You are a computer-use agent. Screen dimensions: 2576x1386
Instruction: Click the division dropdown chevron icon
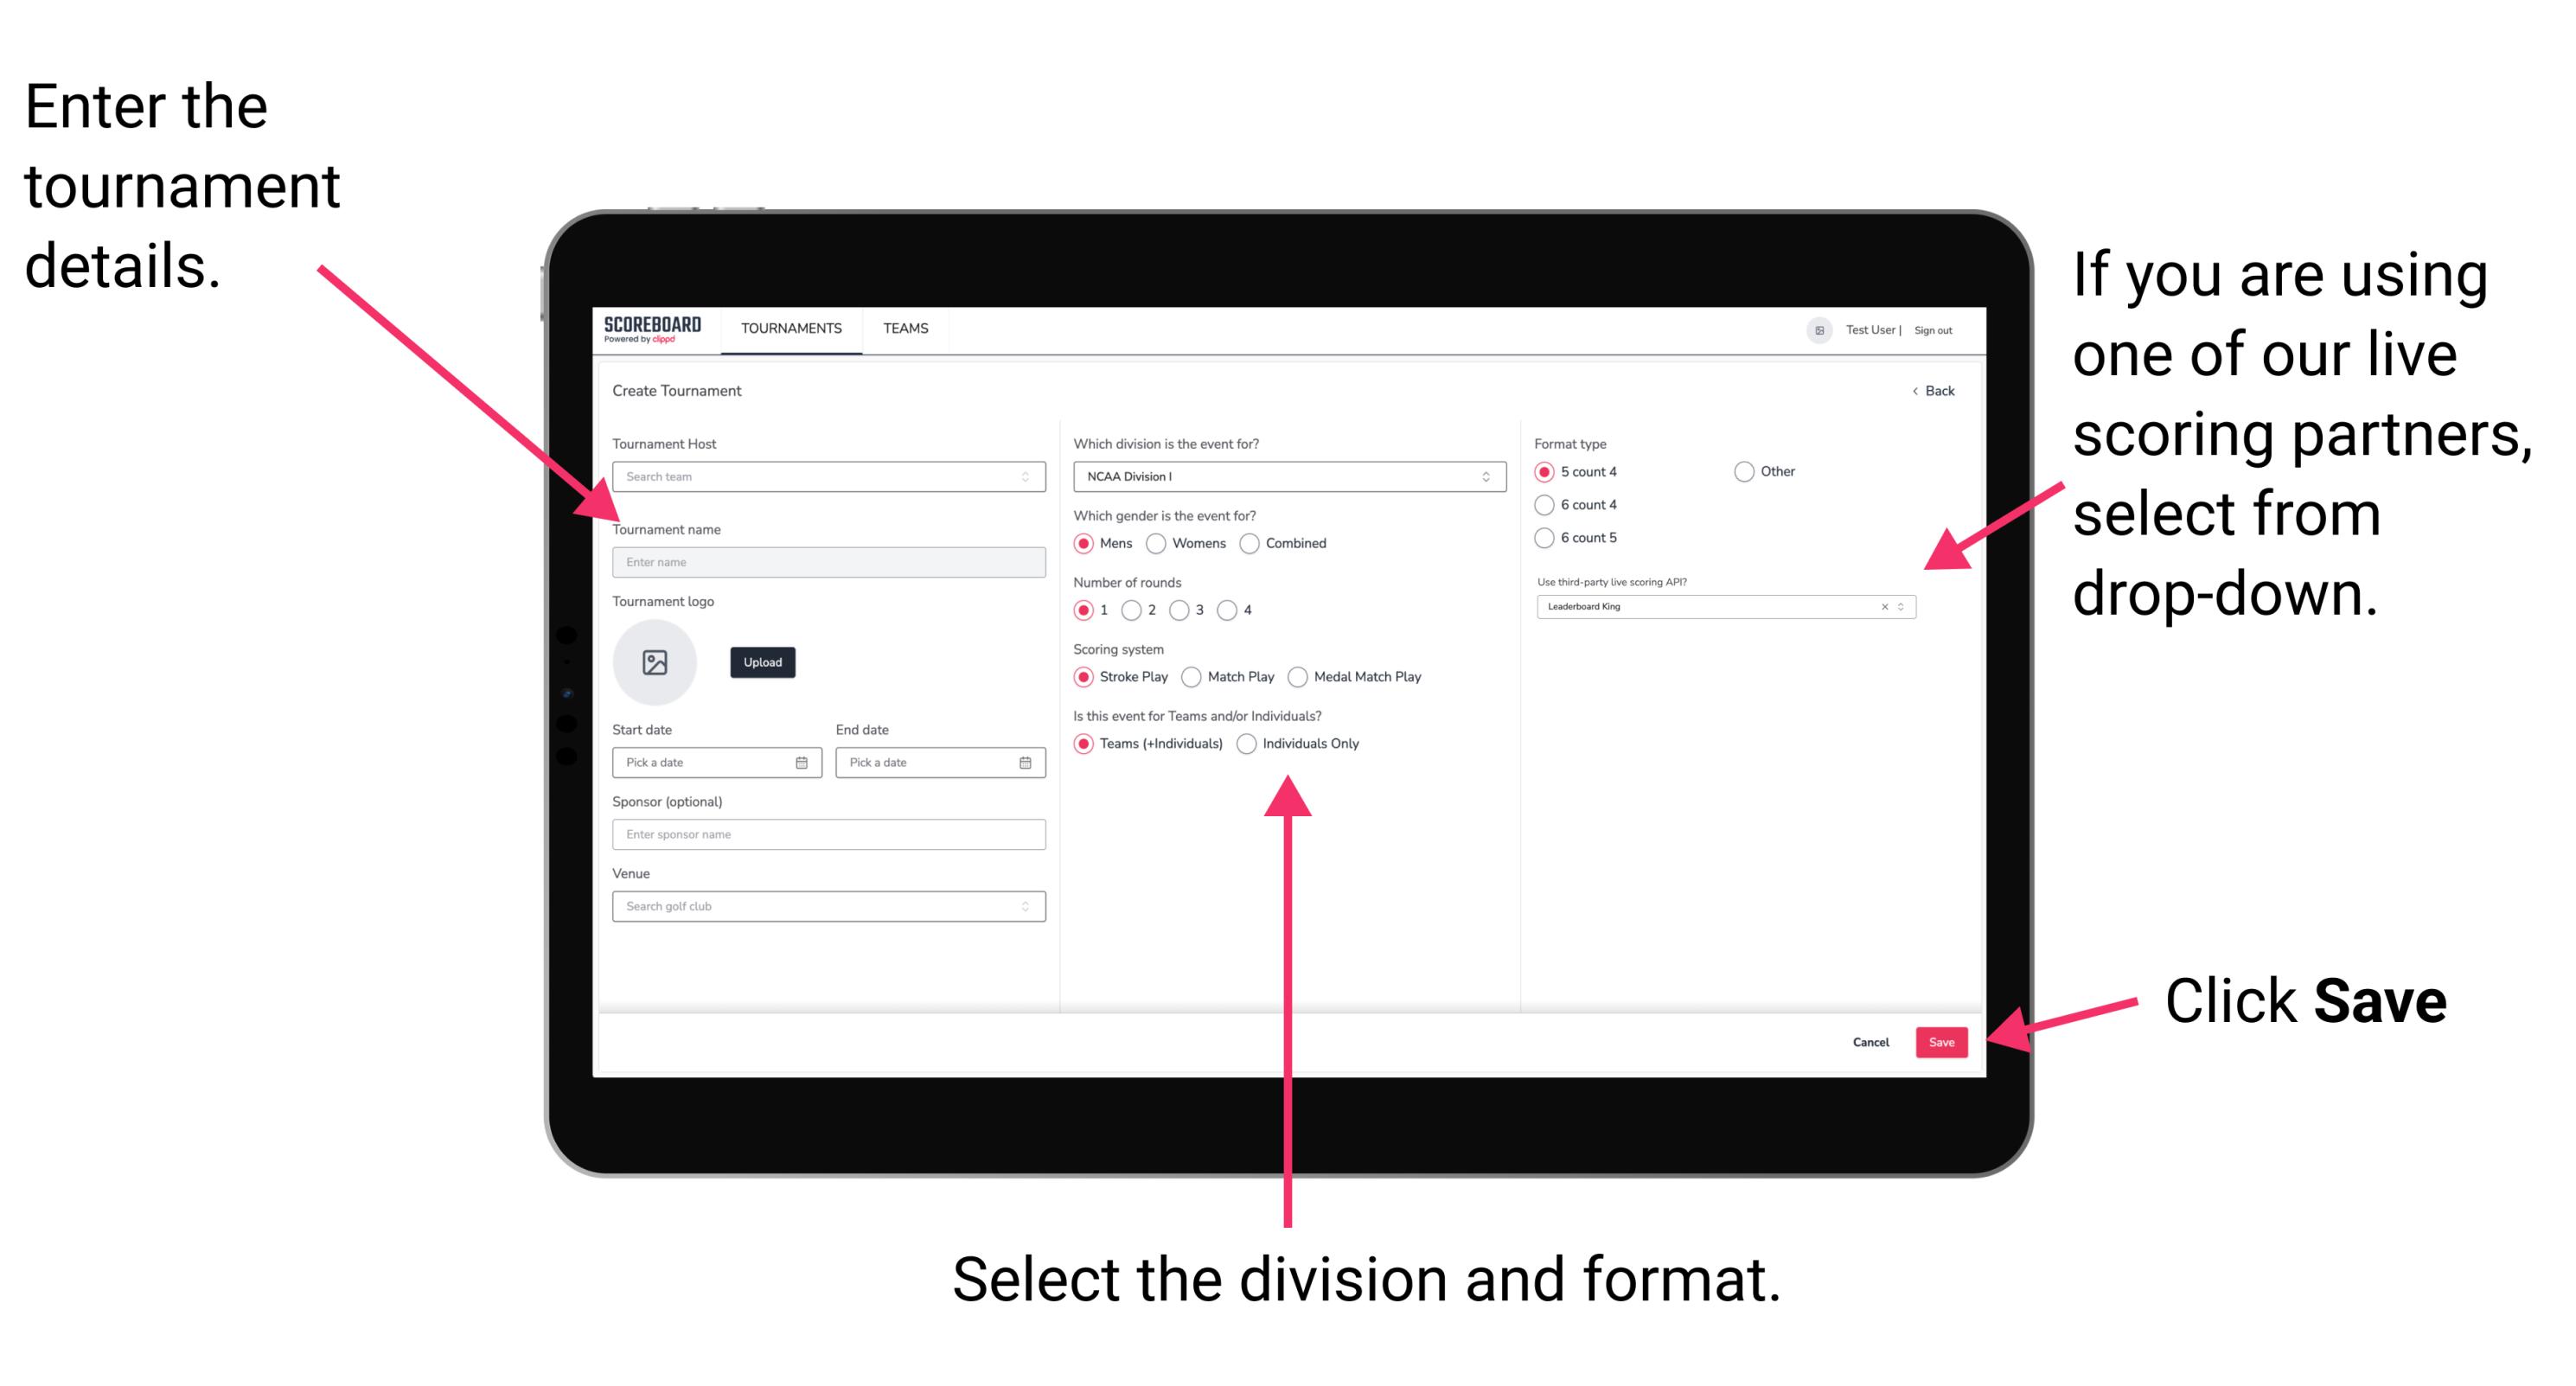coord(1486,478)
